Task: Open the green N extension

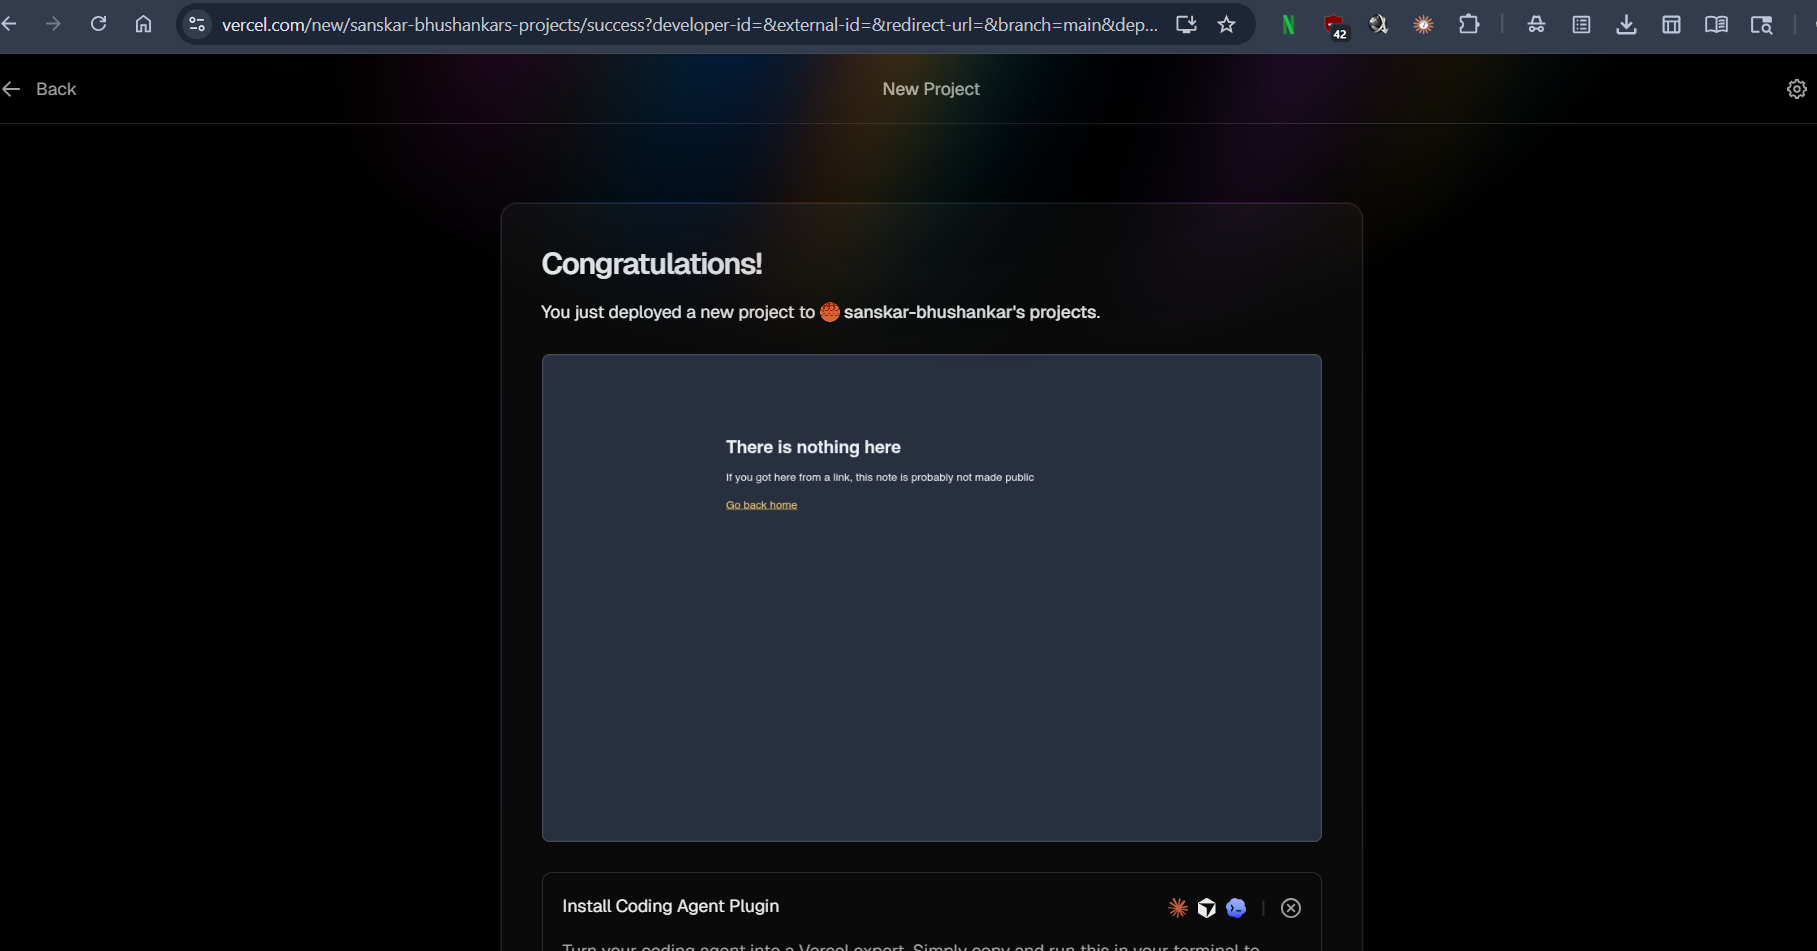Action: click(x=1289, y=25)
